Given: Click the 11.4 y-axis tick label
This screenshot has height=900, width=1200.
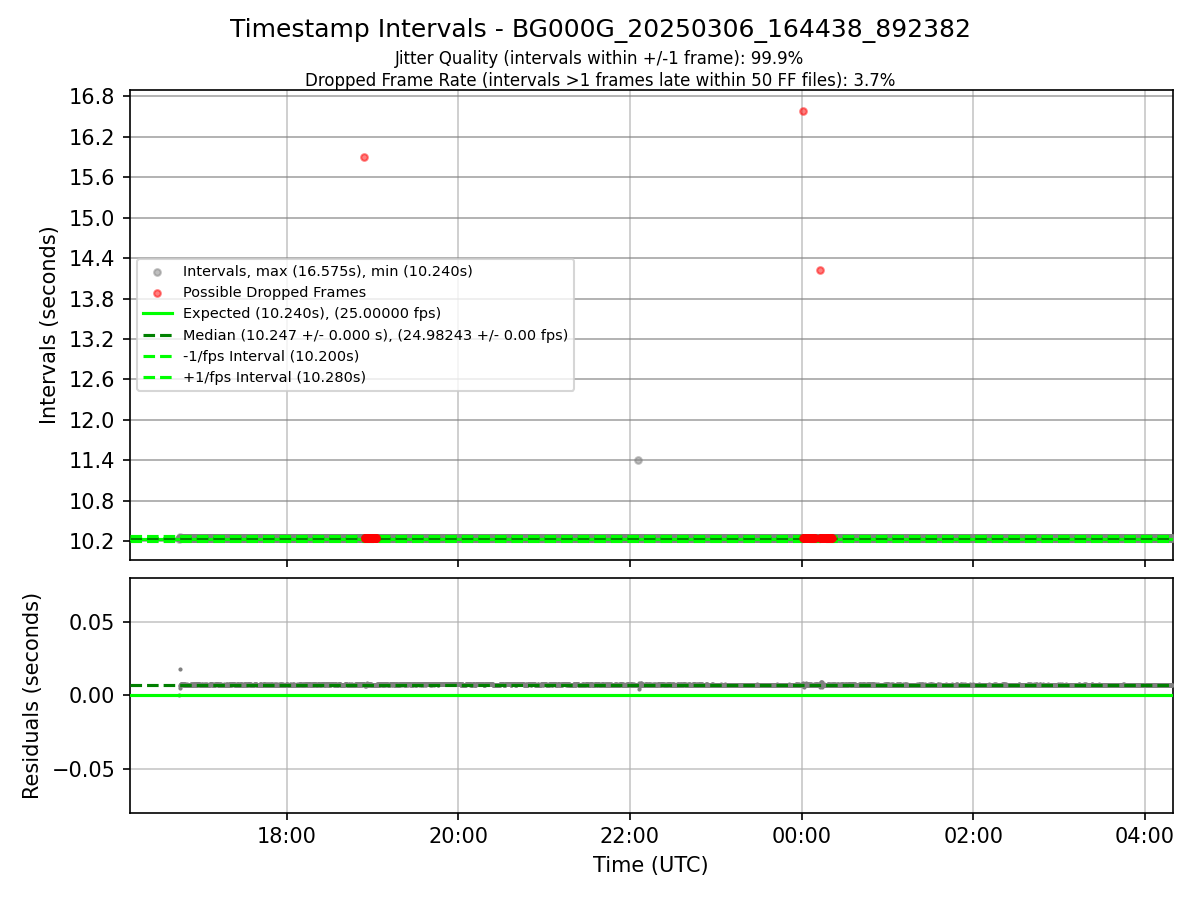Looking at the screenshot, I should tap(94, 461).
